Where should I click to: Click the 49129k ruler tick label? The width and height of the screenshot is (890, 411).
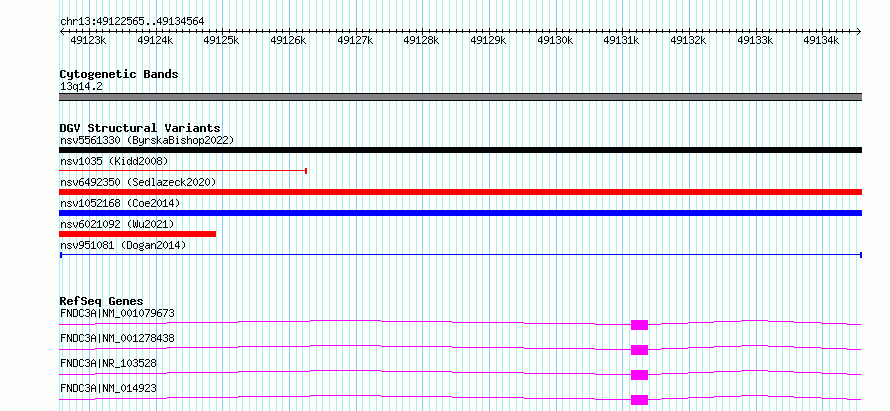[x=488, y=40]
